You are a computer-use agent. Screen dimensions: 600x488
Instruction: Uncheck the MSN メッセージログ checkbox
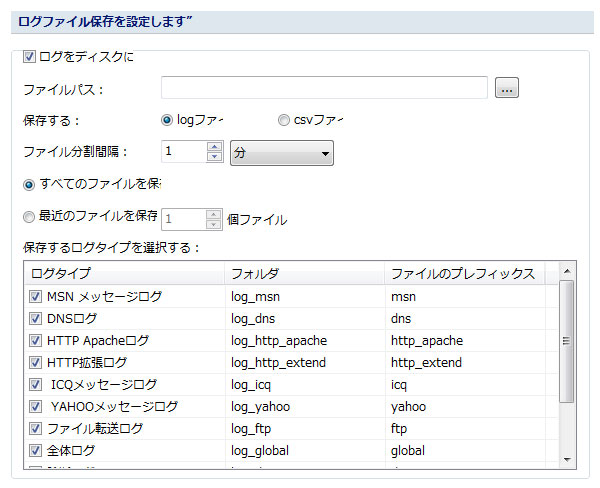tap(35, 297)
